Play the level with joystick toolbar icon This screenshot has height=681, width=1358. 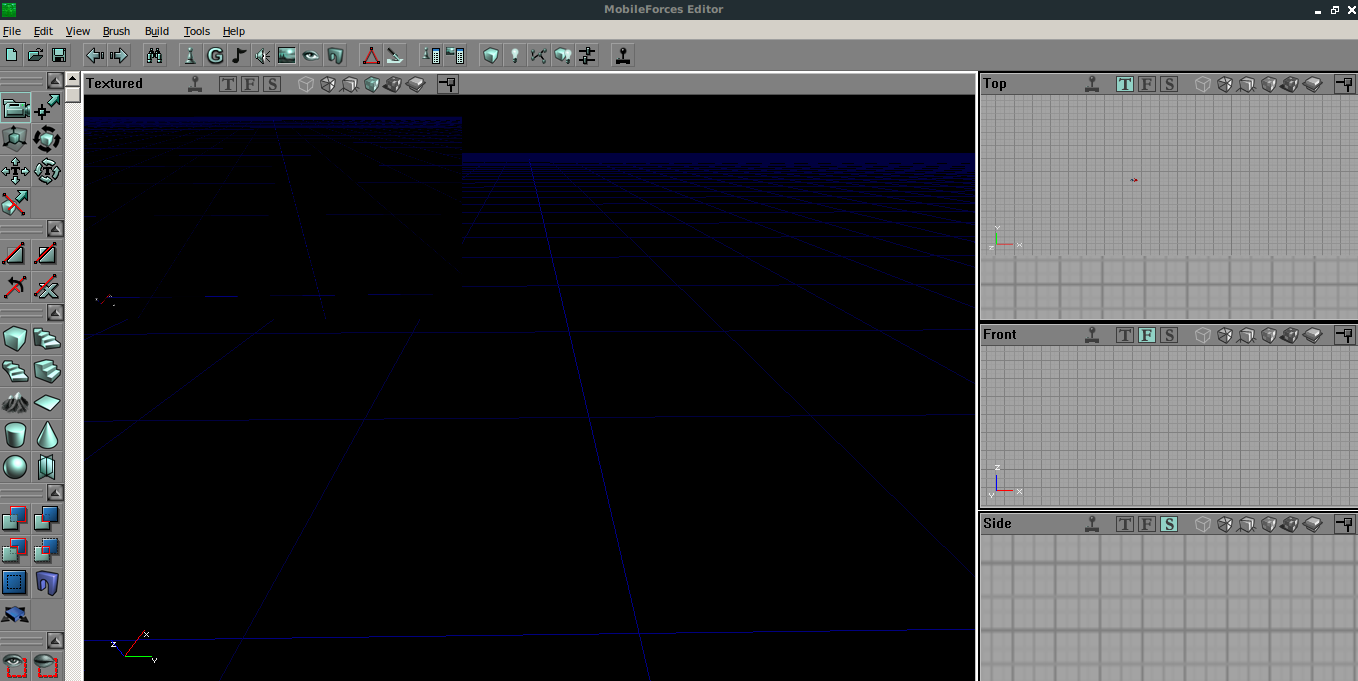623,55
